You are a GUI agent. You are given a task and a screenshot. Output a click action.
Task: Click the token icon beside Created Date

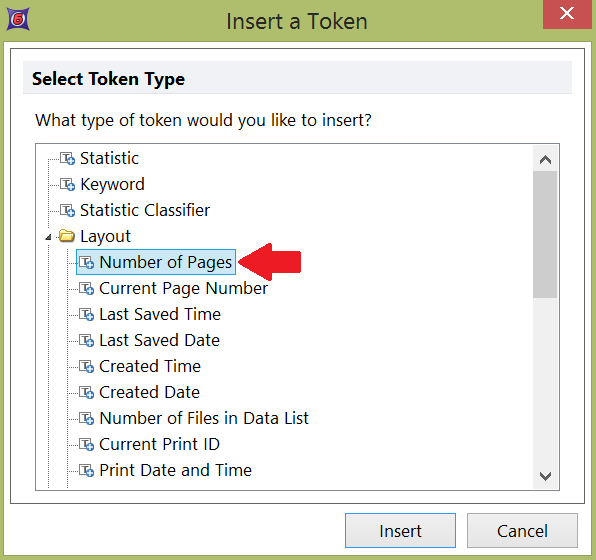tap(86, 392)
